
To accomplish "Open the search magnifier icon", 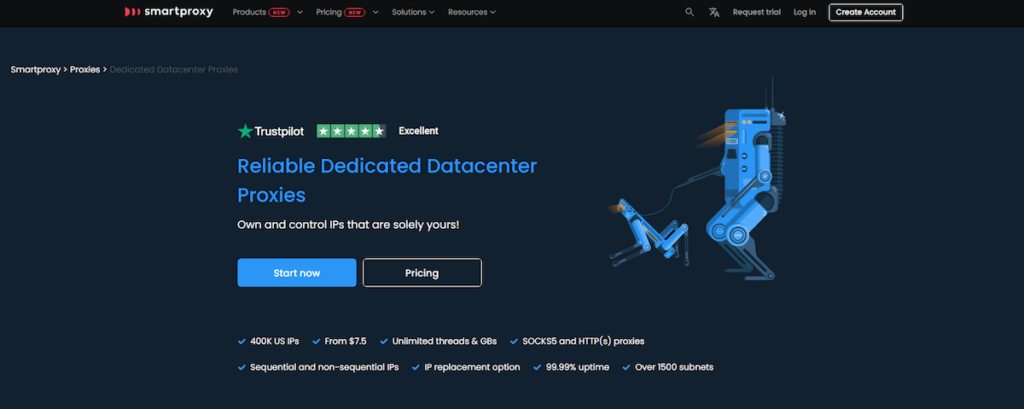I will (690, 12).
